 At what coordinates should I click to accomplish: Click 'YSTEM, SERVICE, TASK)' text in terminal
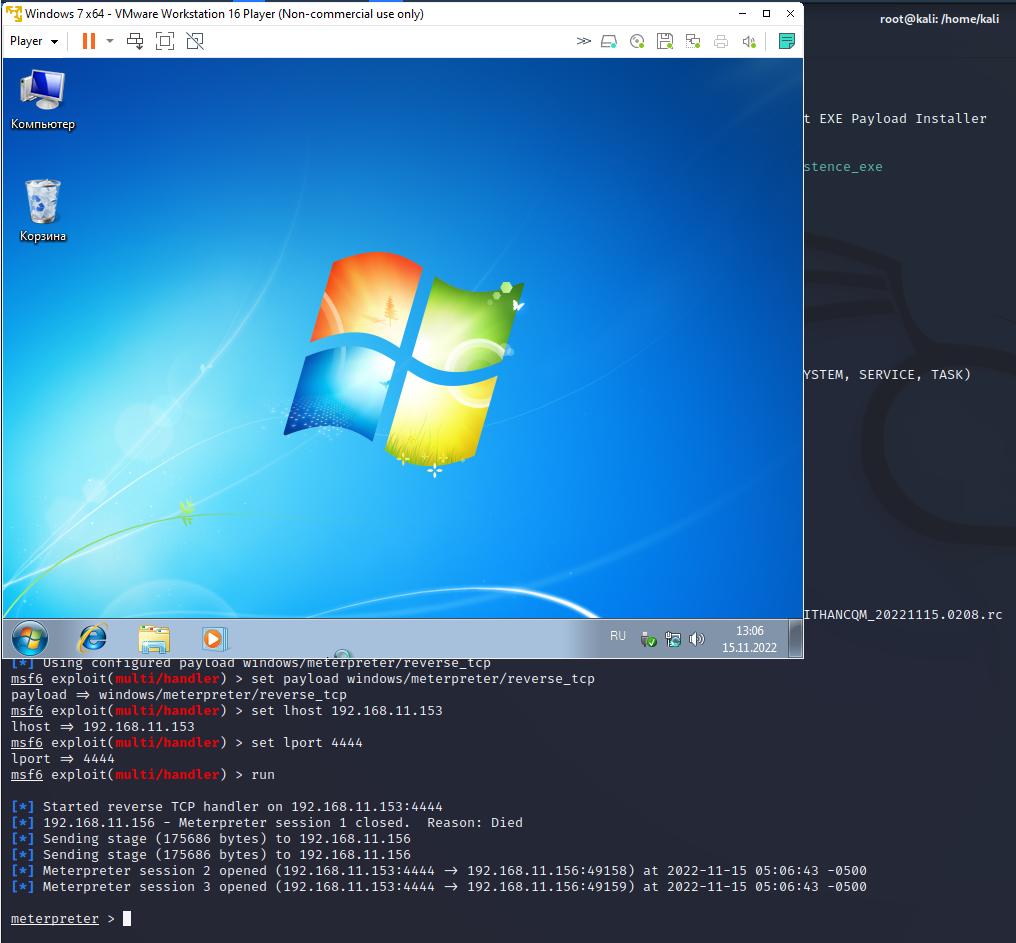[887, 375]
